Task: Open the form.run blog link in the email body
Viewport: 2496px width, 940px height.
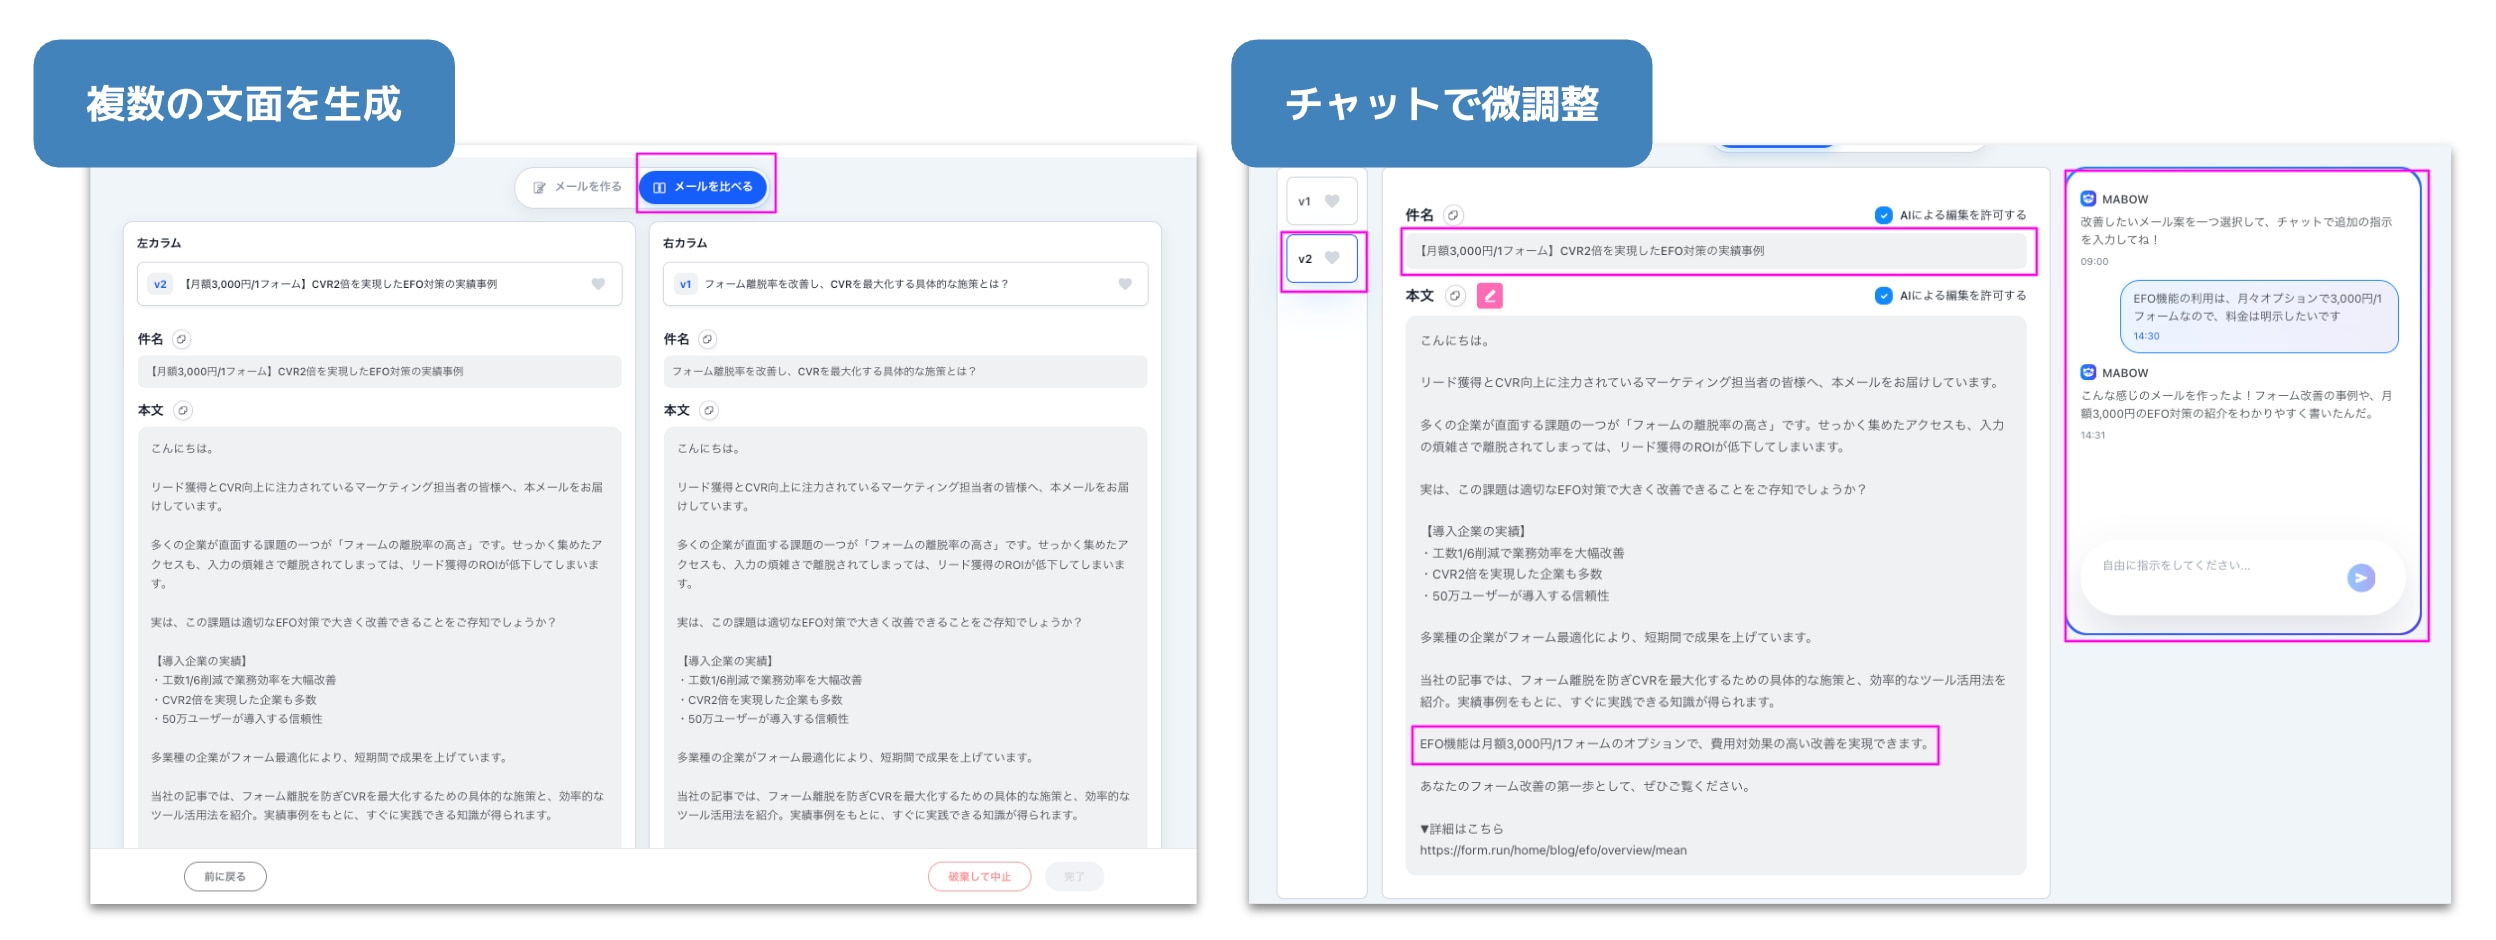Action: point(1552,851)
